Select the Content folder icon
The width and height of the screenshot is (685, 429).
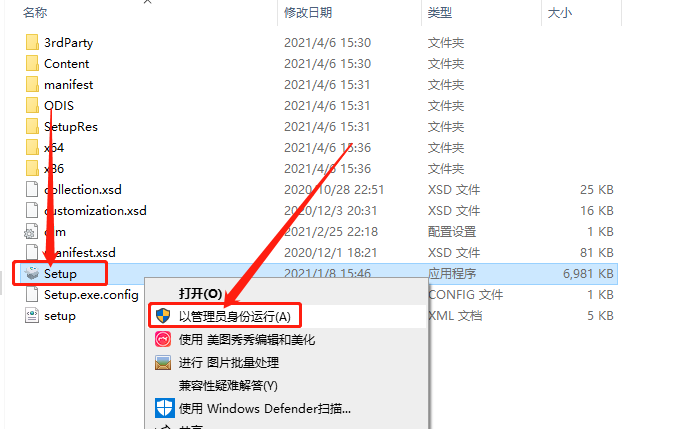32,63
